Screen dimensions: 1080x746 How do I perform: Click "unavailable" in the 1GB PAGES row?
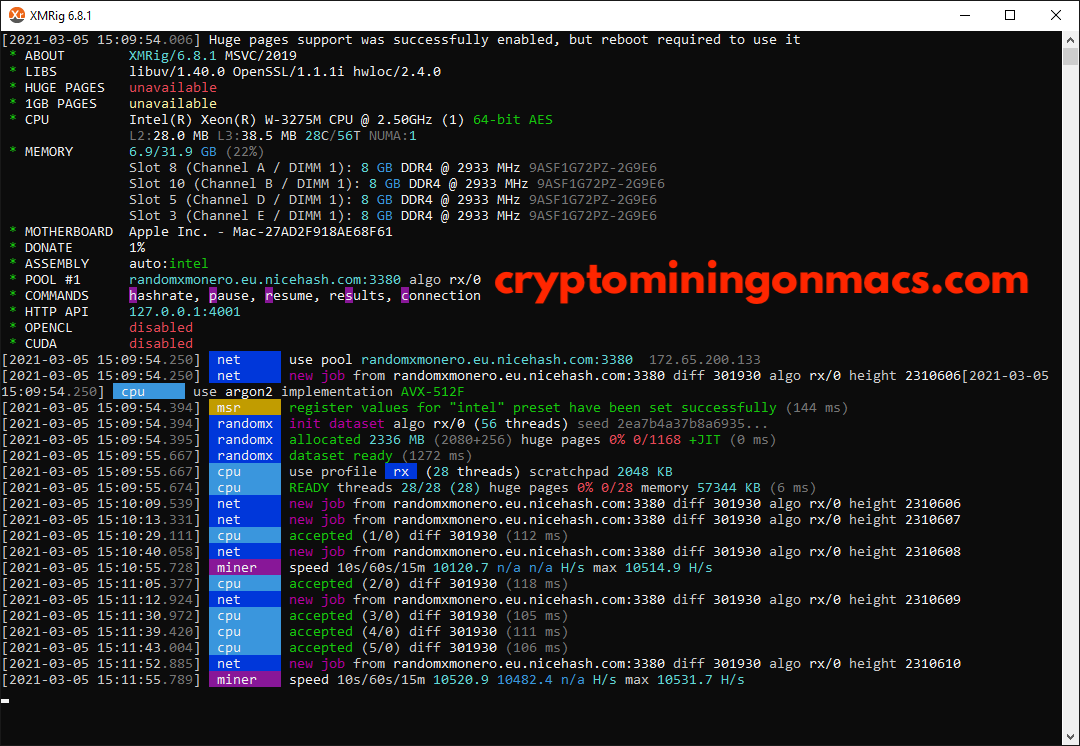coord(172,103)
